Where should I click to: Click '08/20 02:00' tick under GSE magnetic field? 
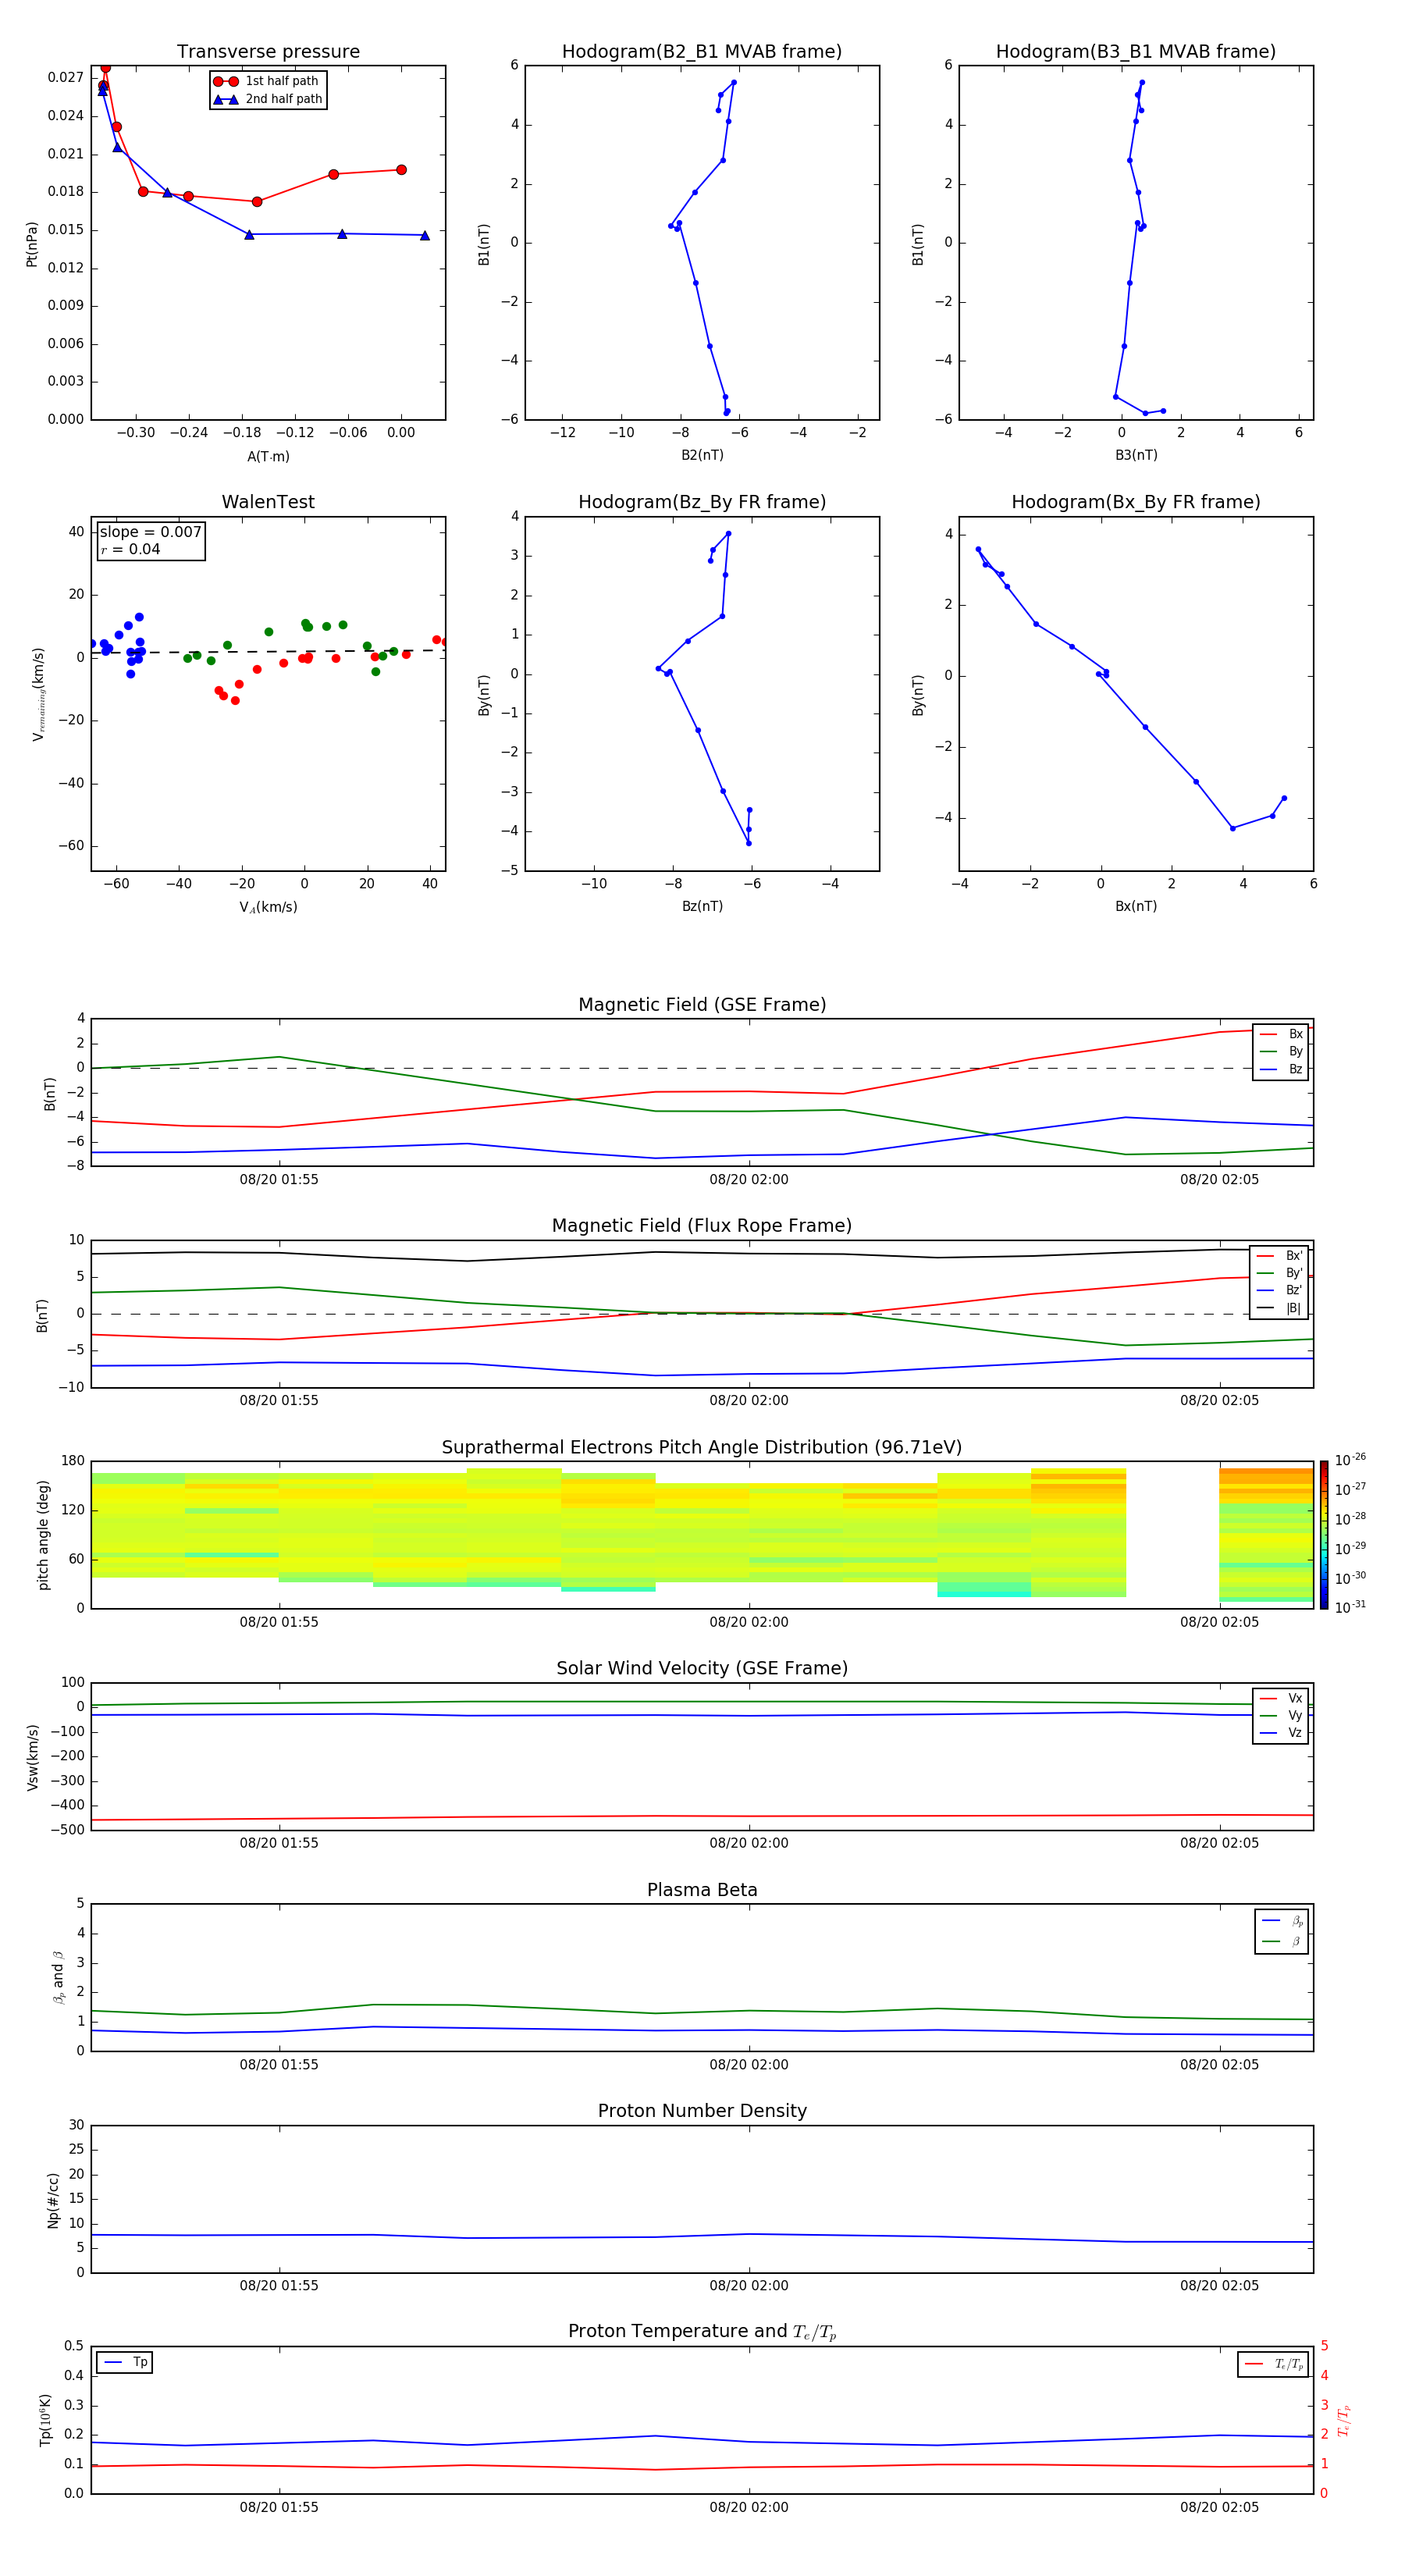pyautogui.click(x=749, y=1180)
